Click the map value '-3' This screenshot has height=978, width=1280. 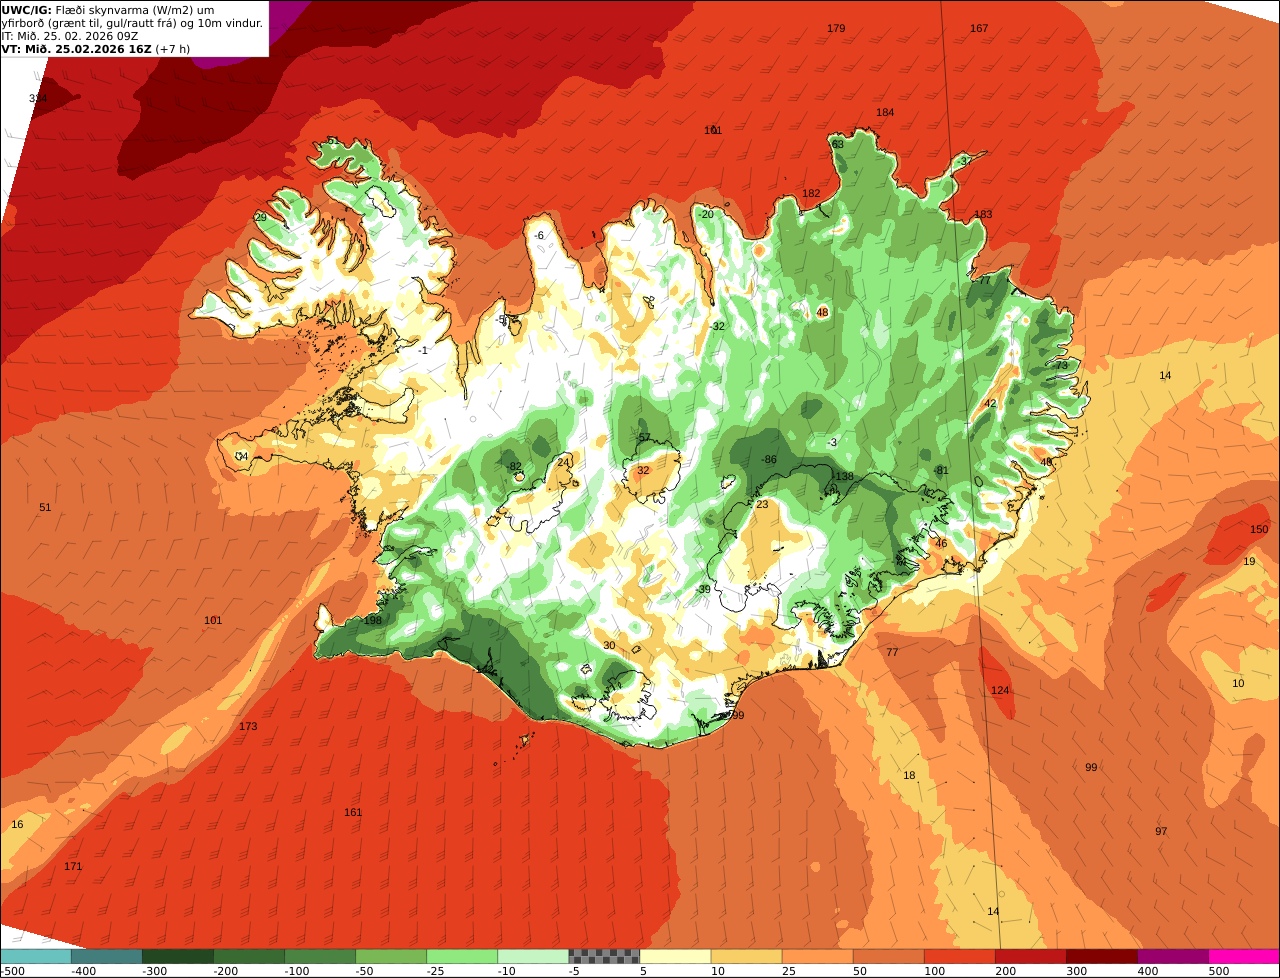pyautogui.click(x=832, y=442)
